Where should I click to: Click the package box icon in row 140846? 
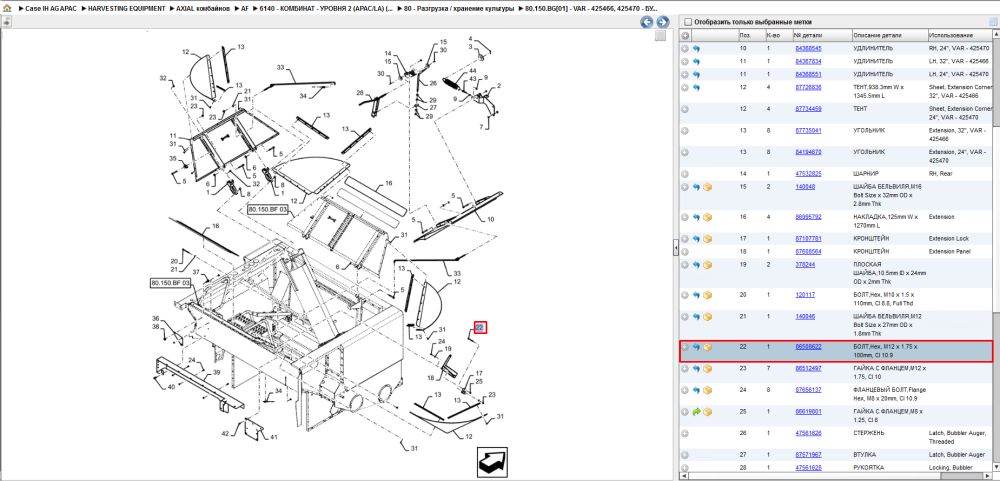coord(707,317)
